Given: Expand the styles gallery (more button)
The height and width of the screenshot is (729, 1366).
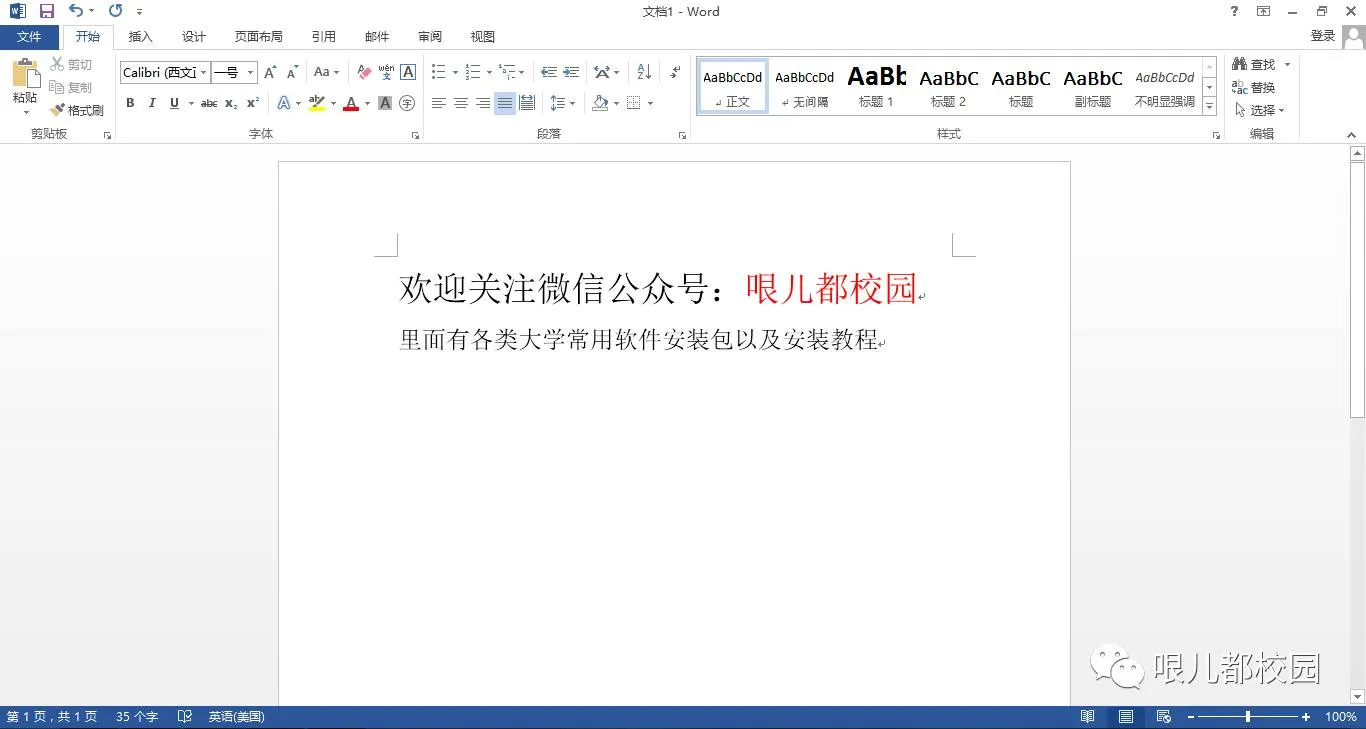Looking at the screenshot, I should (x=1209, y=106).
